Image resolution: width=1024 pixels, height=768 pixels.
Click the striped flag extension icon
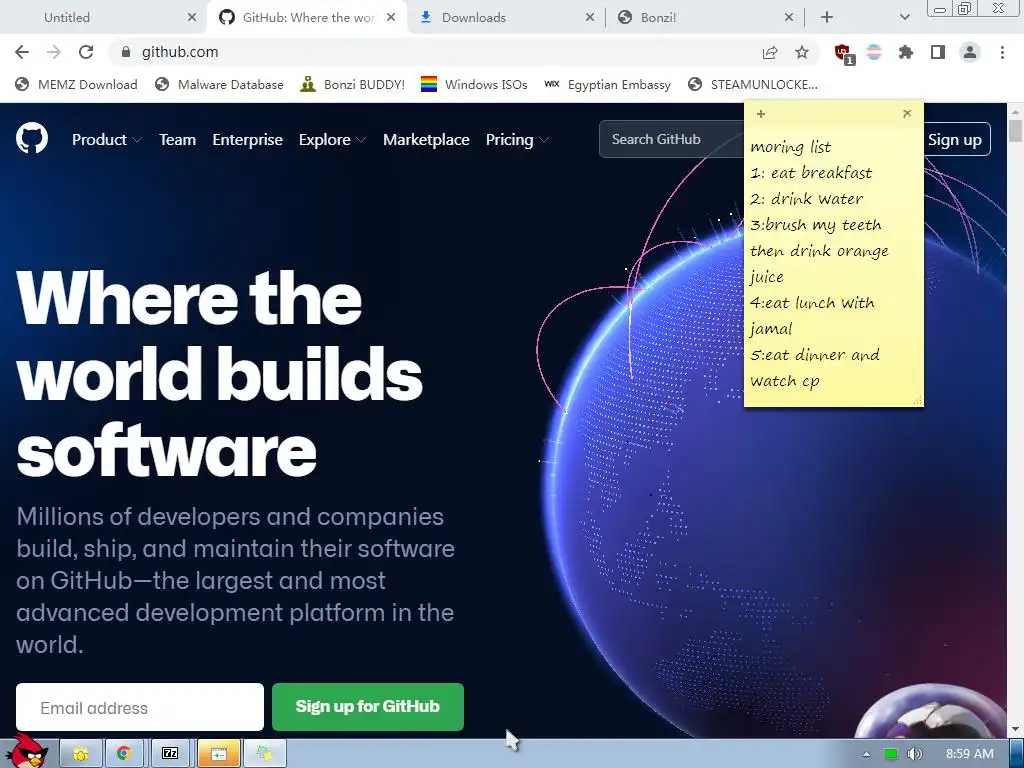pyautogui.click(x=874, y=52)
